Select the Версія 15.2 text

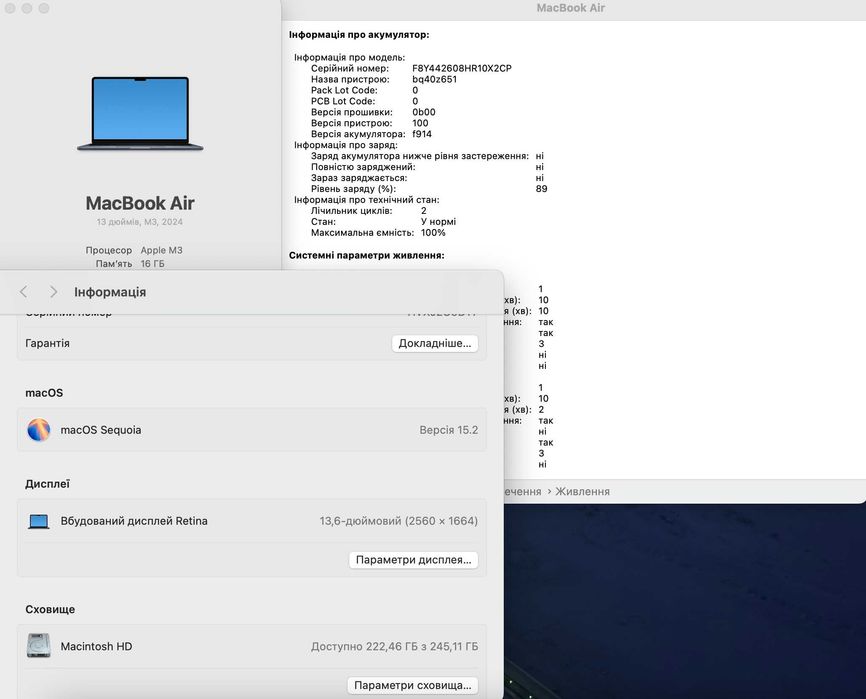click(x=448, y=430)
